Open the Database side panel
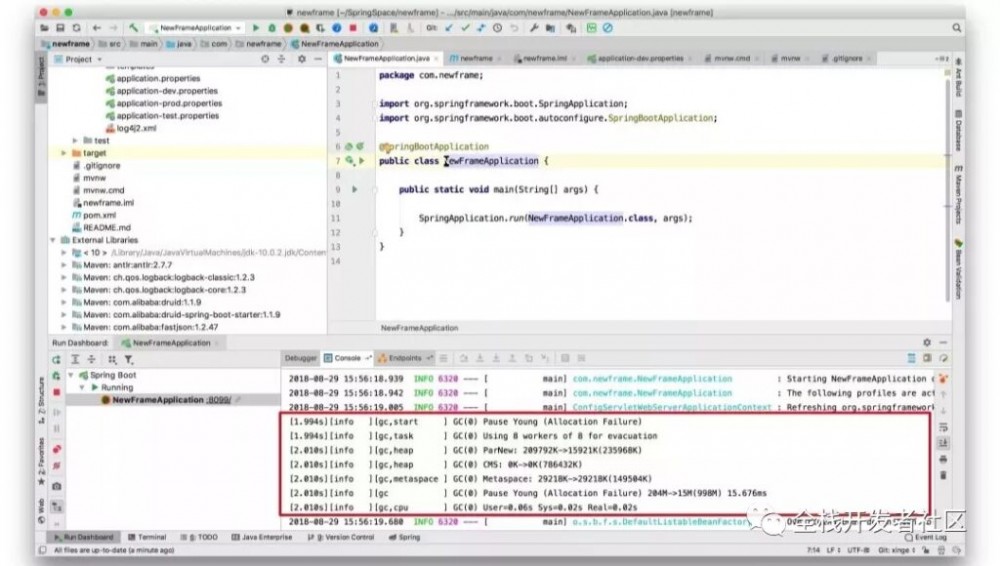 click(x=958, y=130)
